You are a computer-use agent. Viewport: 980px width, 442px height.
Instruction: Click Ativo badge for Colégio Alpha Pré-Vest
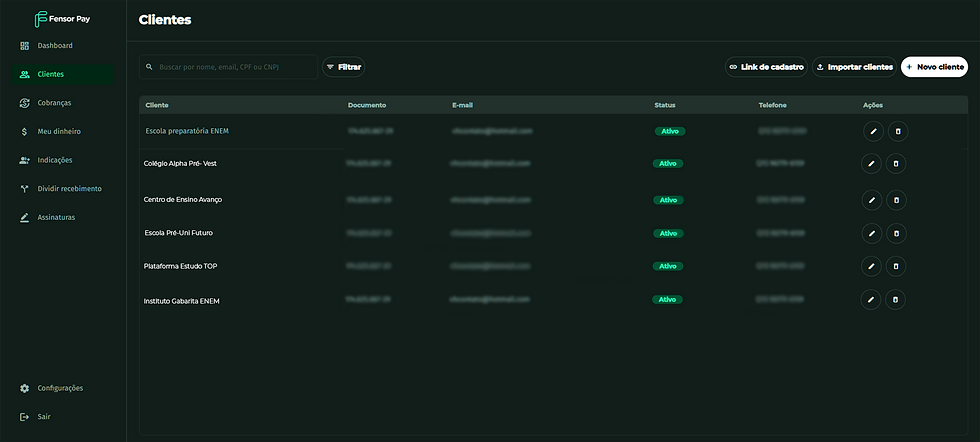tap(668, 164)
